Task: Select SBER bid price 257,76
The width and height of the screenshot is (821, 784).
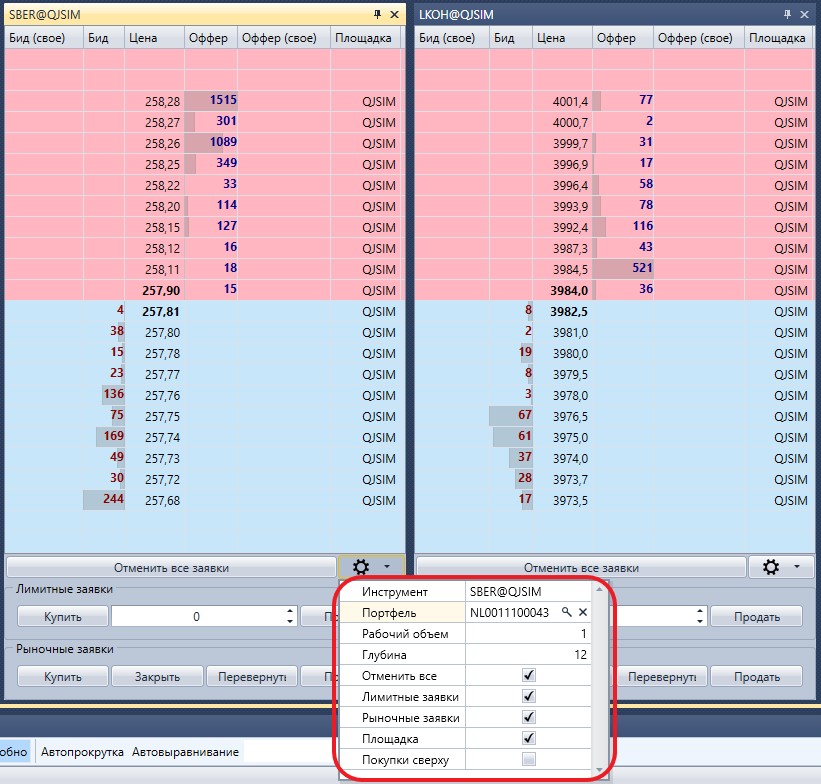Action: click(162, 395)
